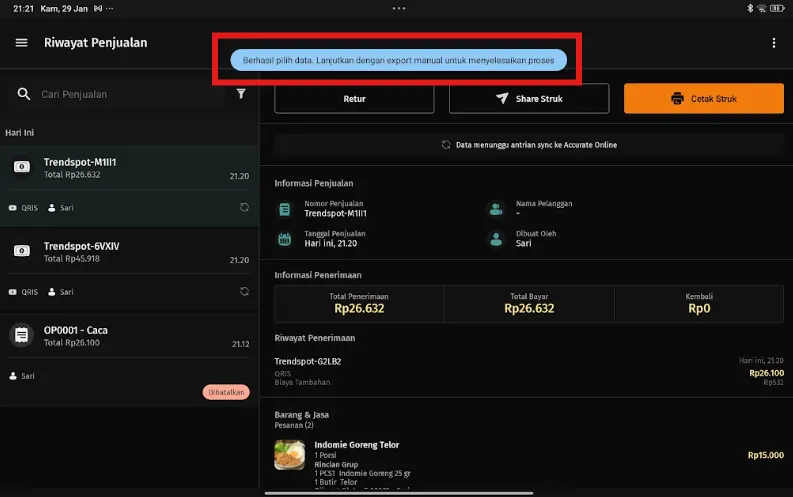
Task: Click the Rp15.000 item price
Action: (x=766, y=455)
